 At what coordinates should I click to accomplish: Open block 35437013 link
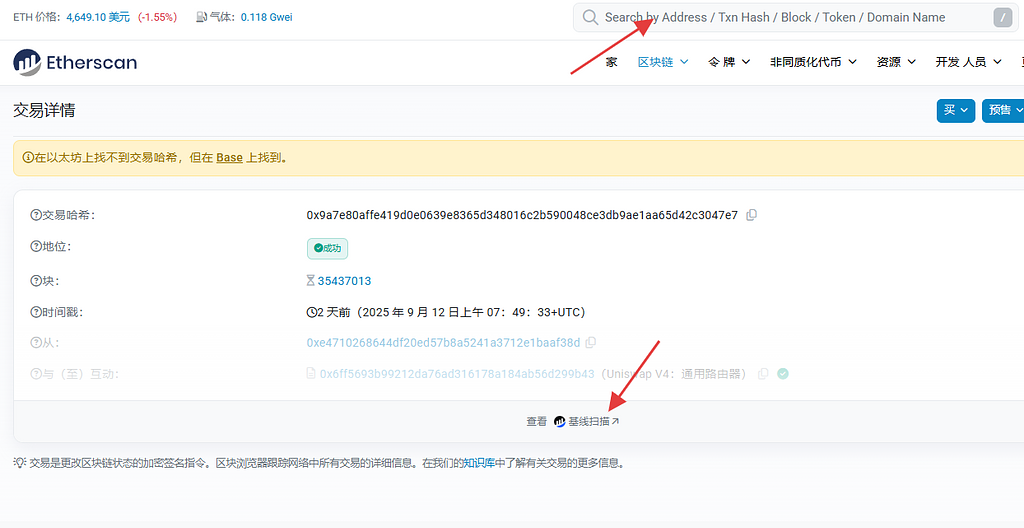click(x=344, y=281)
